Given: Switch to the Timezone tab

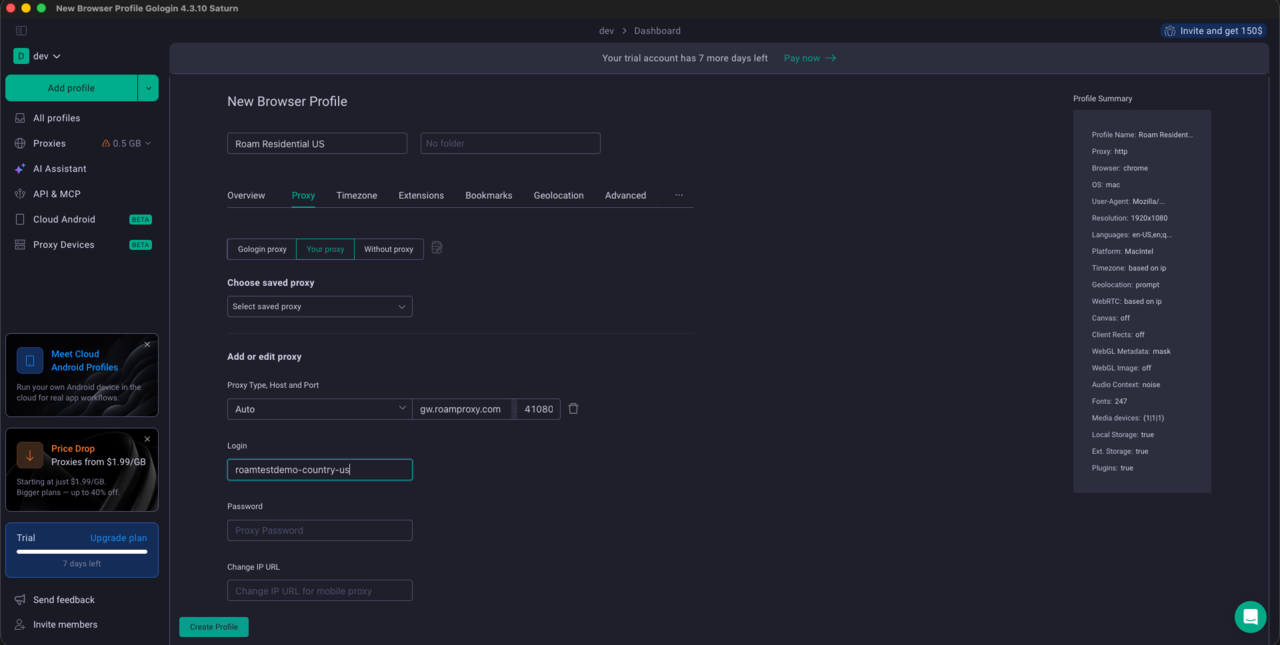Looking at the screenshot, I should point(357,195).
